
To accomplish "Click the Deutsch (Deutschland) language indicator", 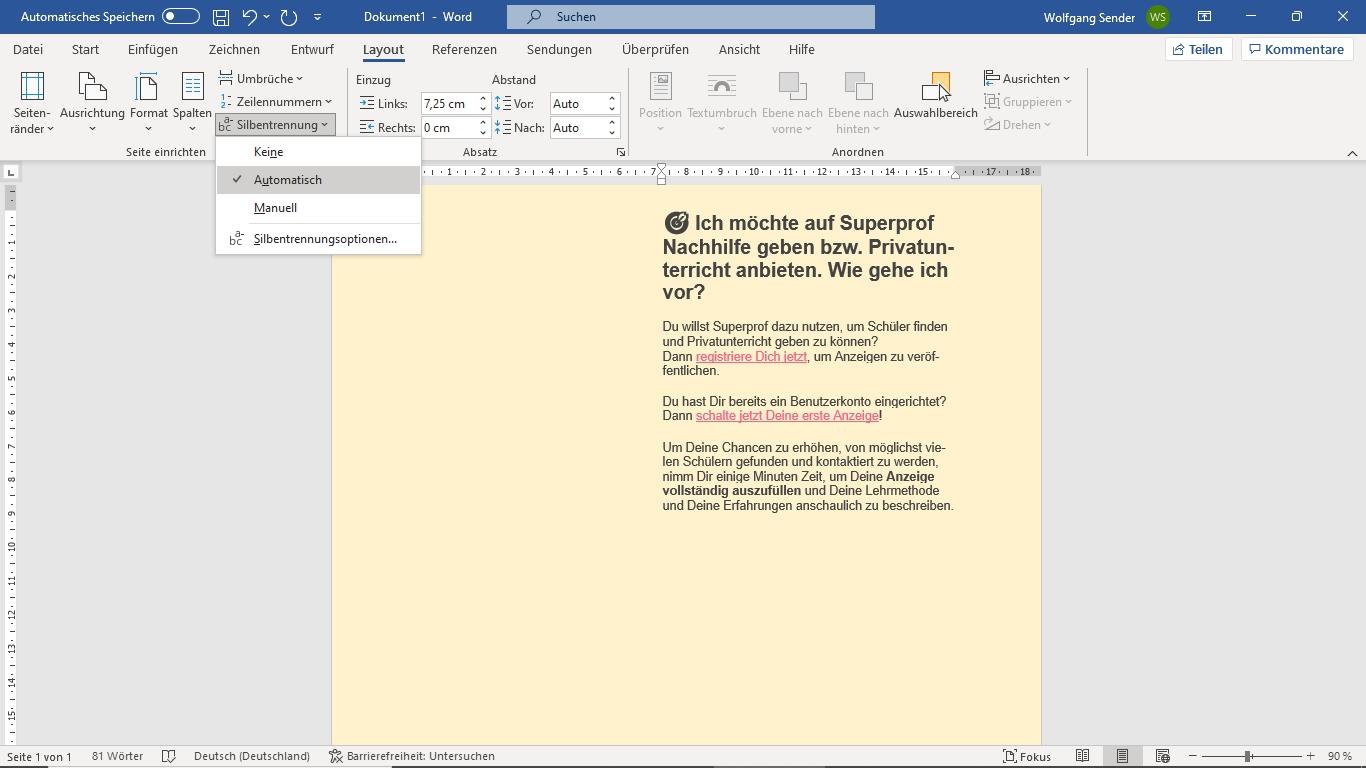I will 252,756.
